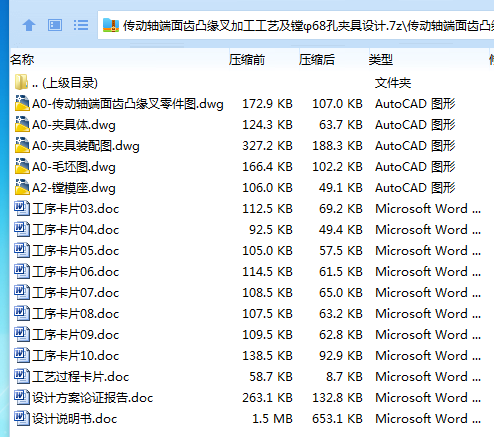Click the icon of A2-镗模座.dwg

(x=22, y=187)
